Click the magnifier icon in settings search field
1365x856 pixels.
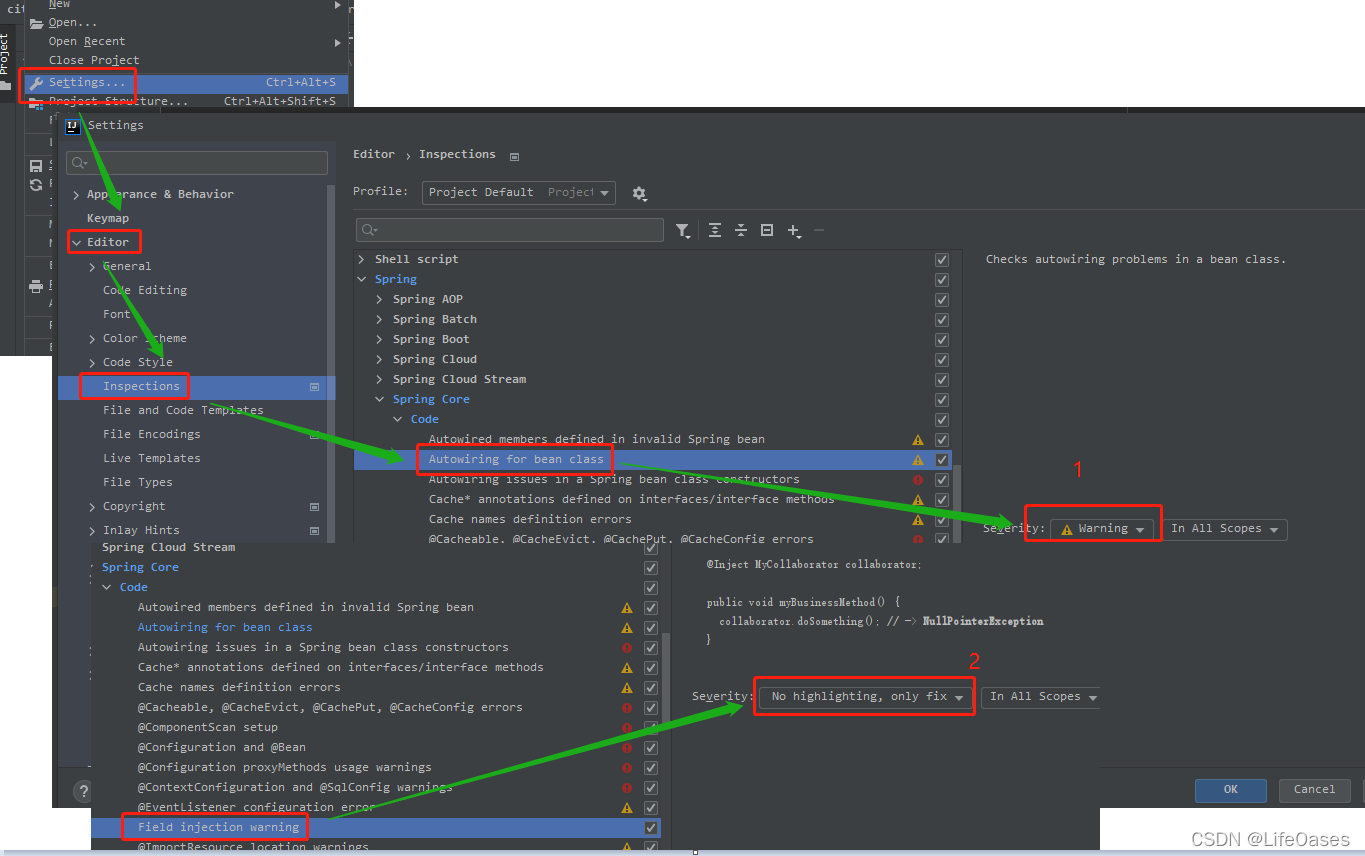(x=77, y=163)
